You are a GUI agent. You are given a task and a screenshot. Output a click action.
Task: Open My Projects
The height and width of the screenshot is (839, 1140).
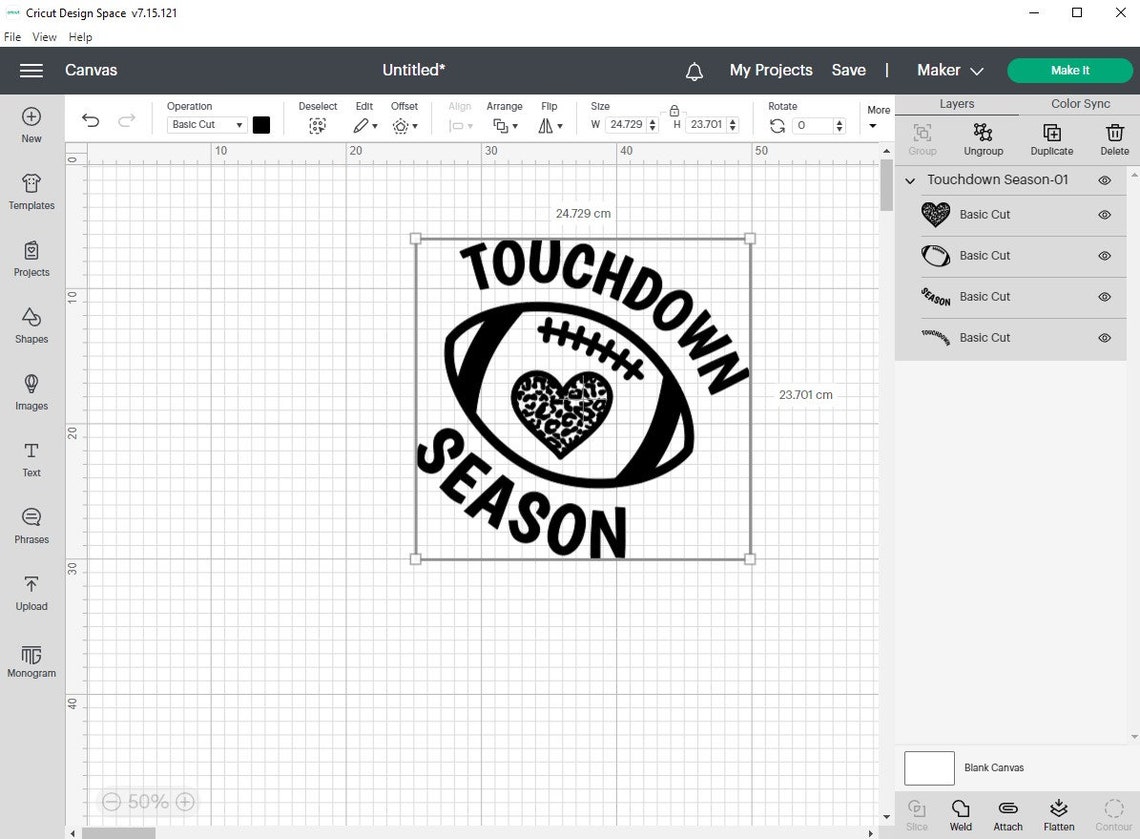[x=770, y=70]
